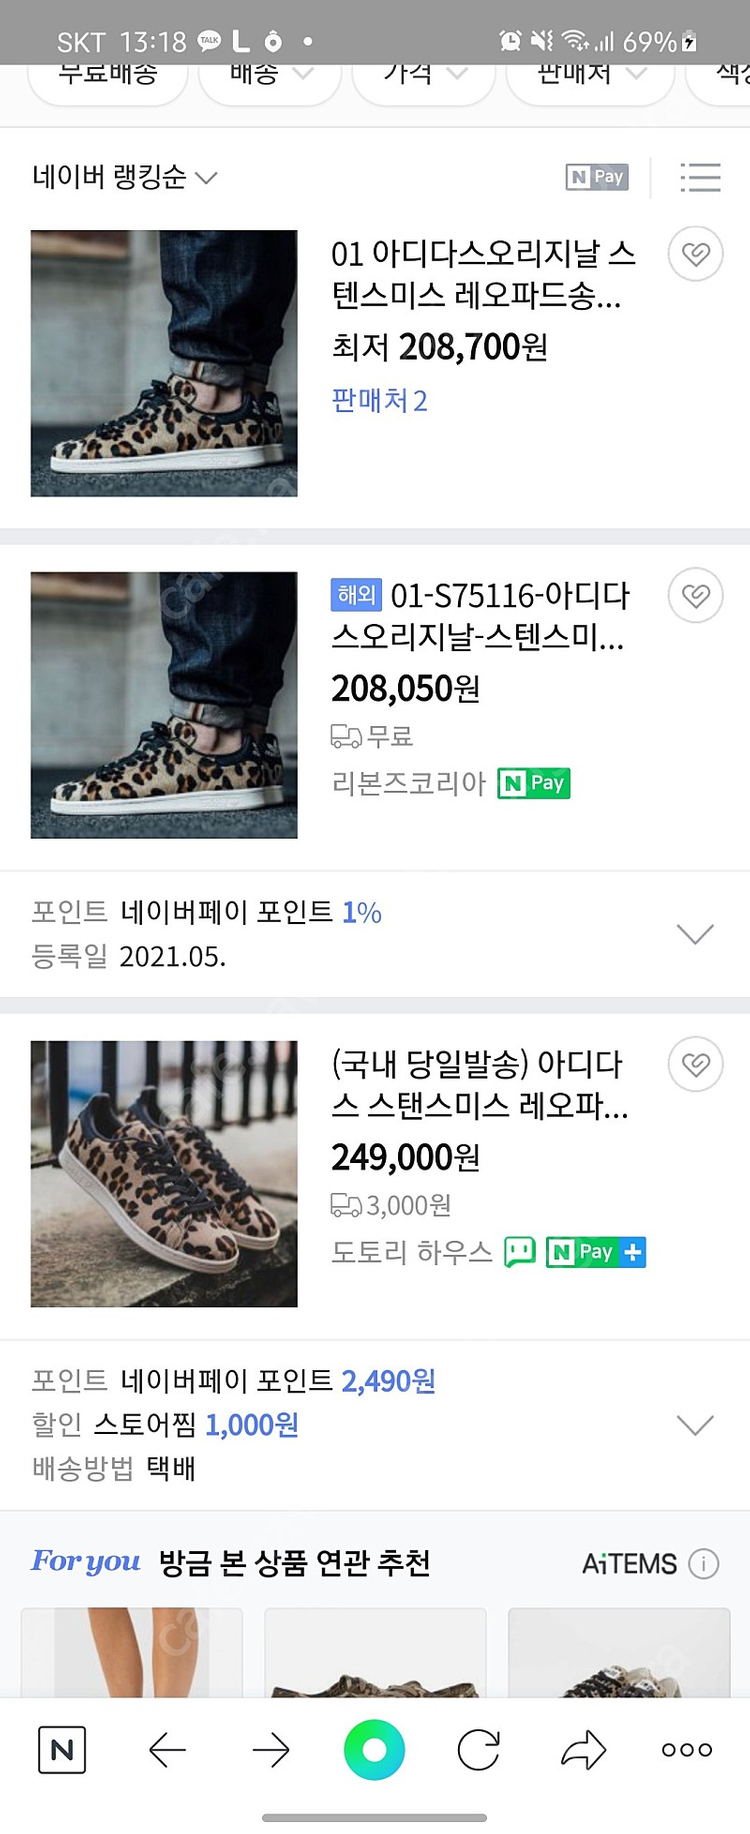This screenshot has height=1834, width=750.
Task: Toggle the N Pay filter
Action: (597, 178)
